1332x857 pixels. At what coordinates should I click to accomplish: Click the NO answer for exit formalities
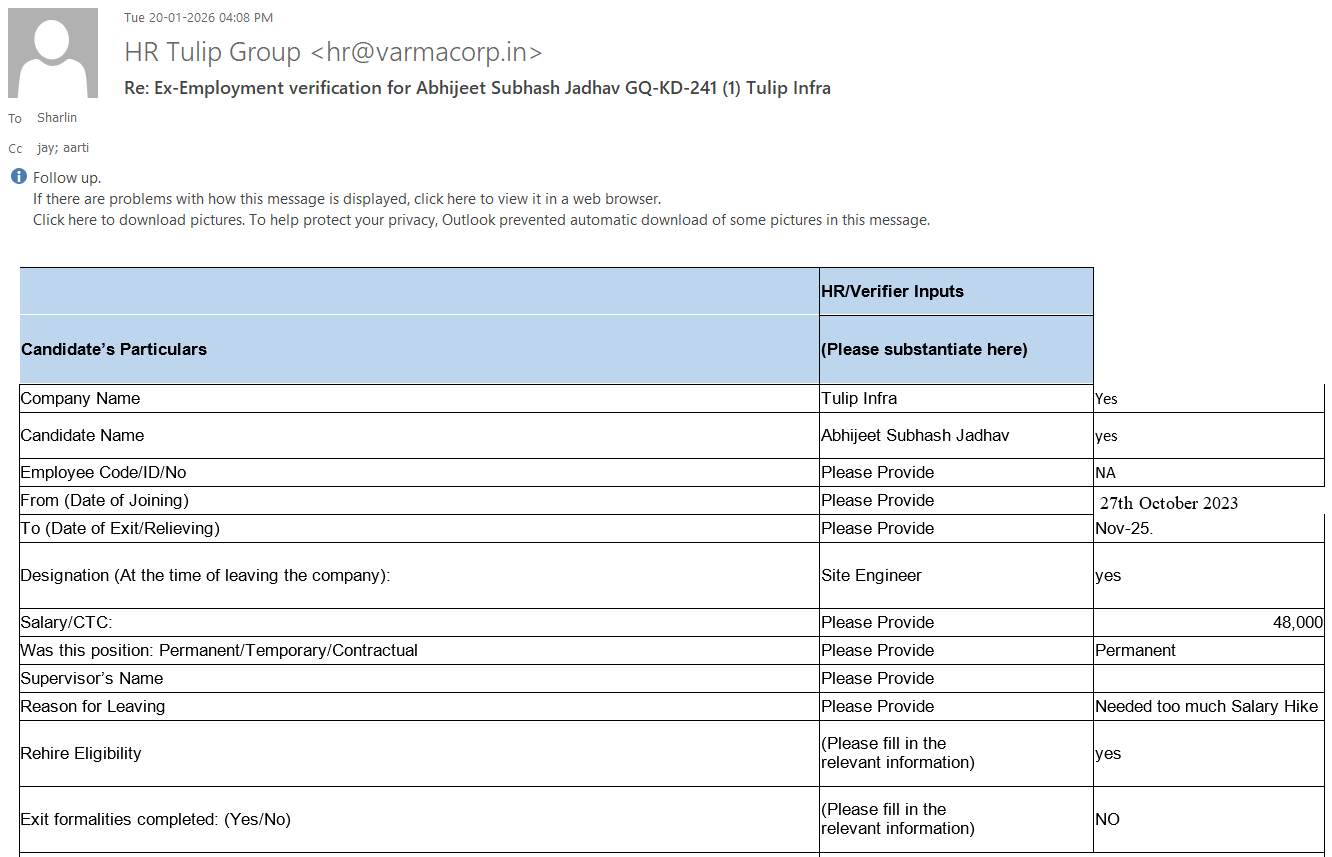tap(1107, 819)
